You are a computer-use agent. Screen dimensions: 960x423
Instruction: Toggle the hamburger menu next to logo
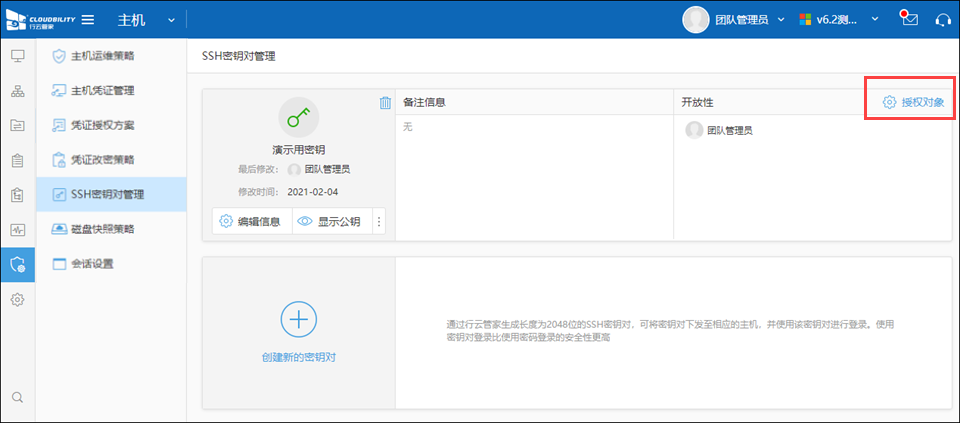tap(88, 20)
